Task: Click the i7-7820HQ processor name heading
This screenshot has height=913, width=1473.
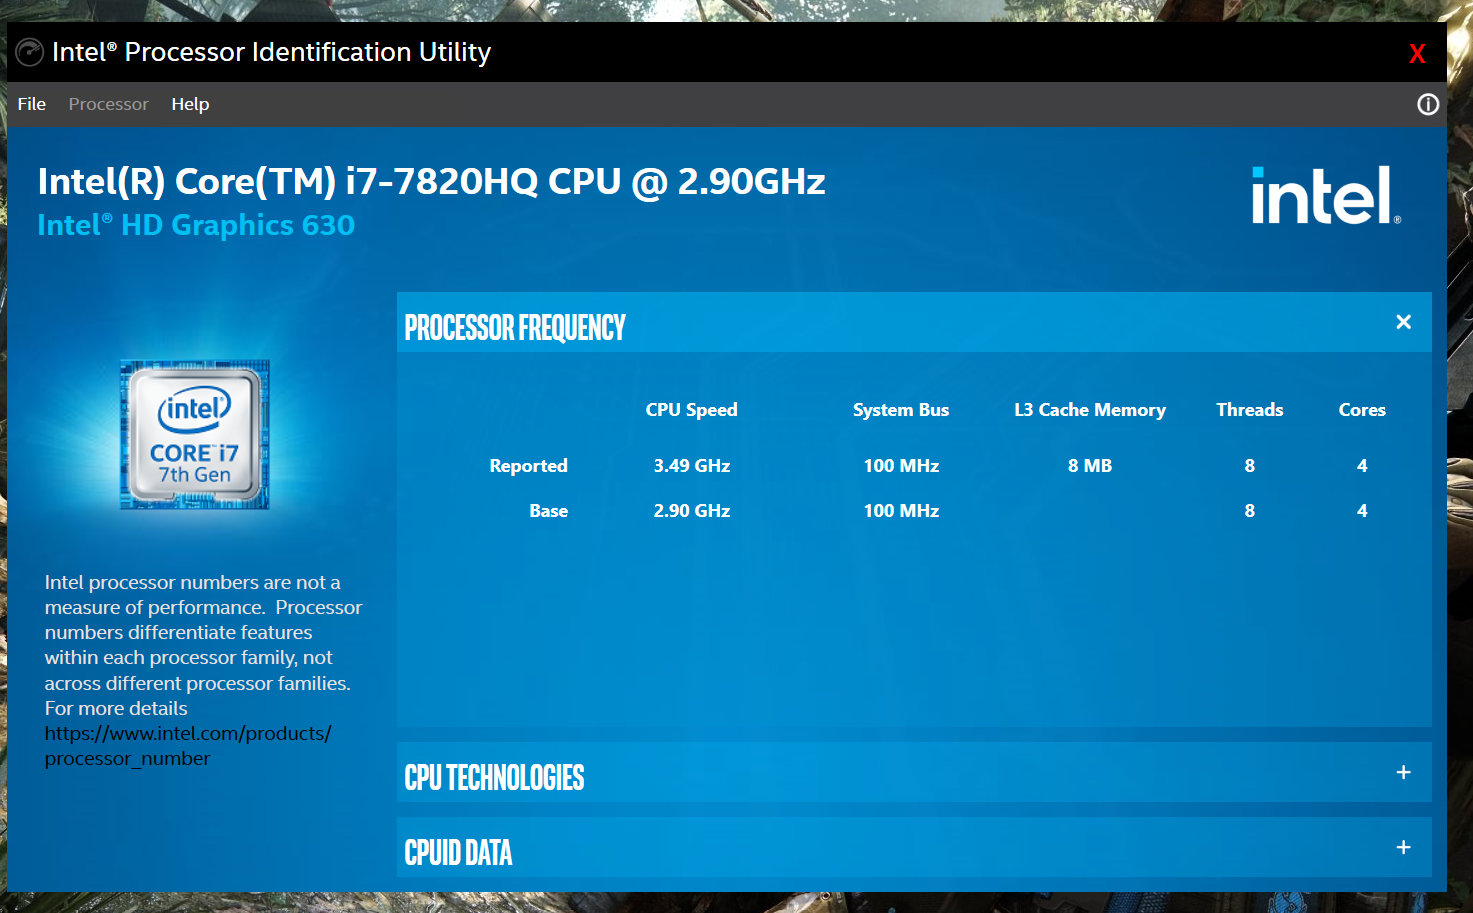Action: 431,182
